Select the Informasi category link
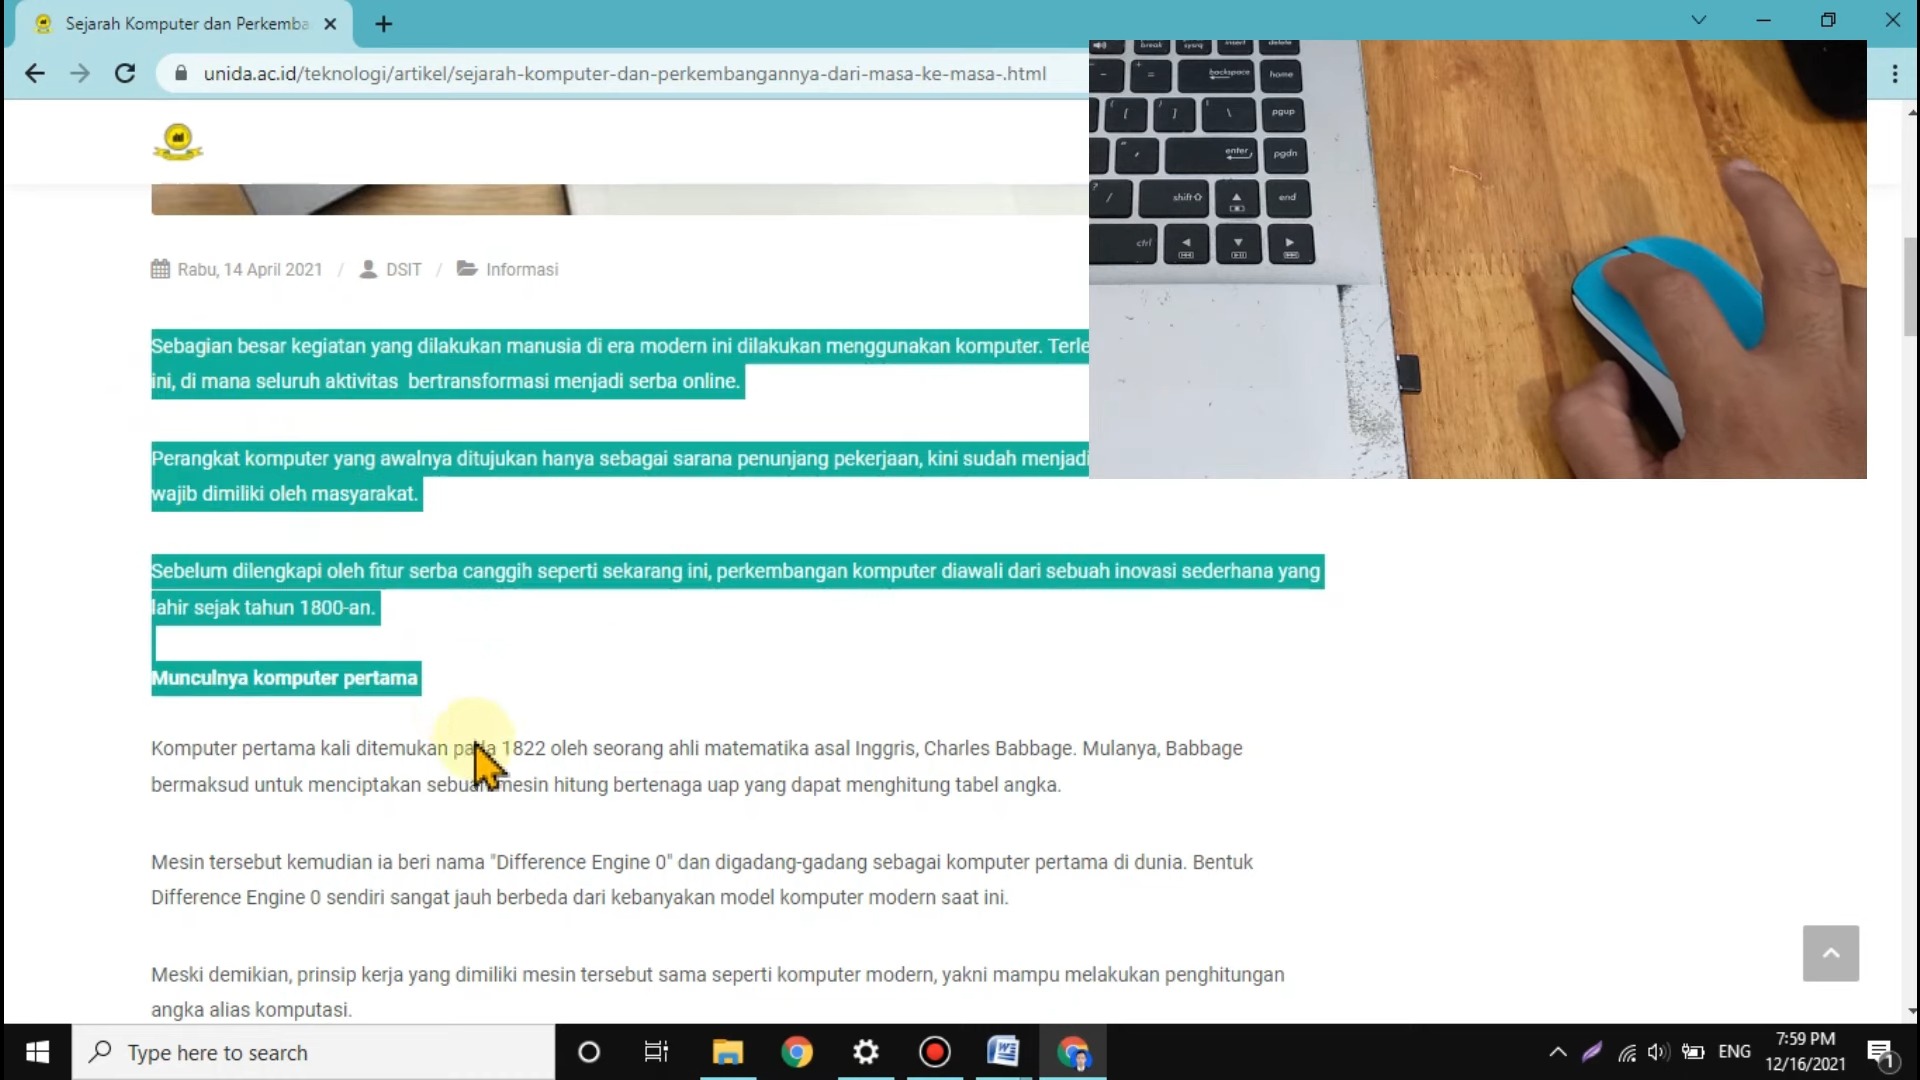Viewport: 1920px width, 1080px height. [x=520, y=269]
